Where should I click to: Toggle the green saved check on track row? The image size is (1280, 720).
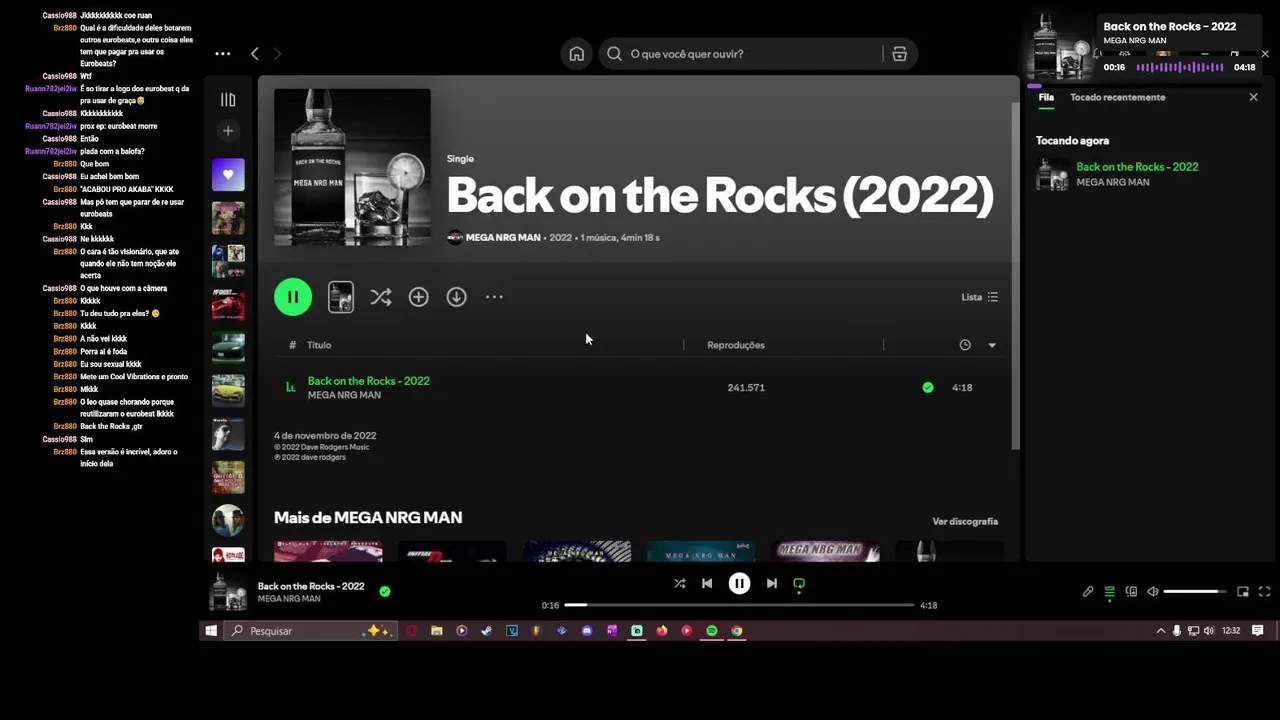coord(928,388)
